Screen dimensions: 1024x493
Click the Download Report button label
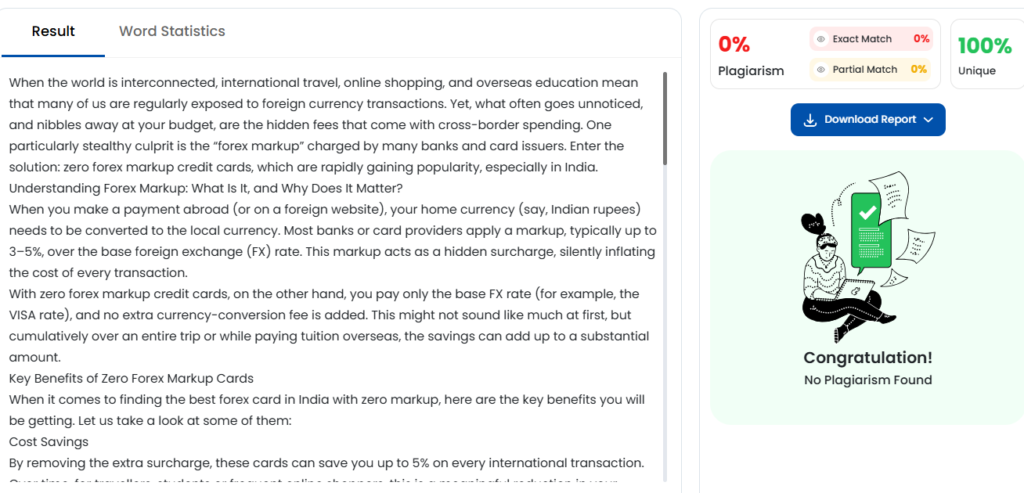[870, 119]
